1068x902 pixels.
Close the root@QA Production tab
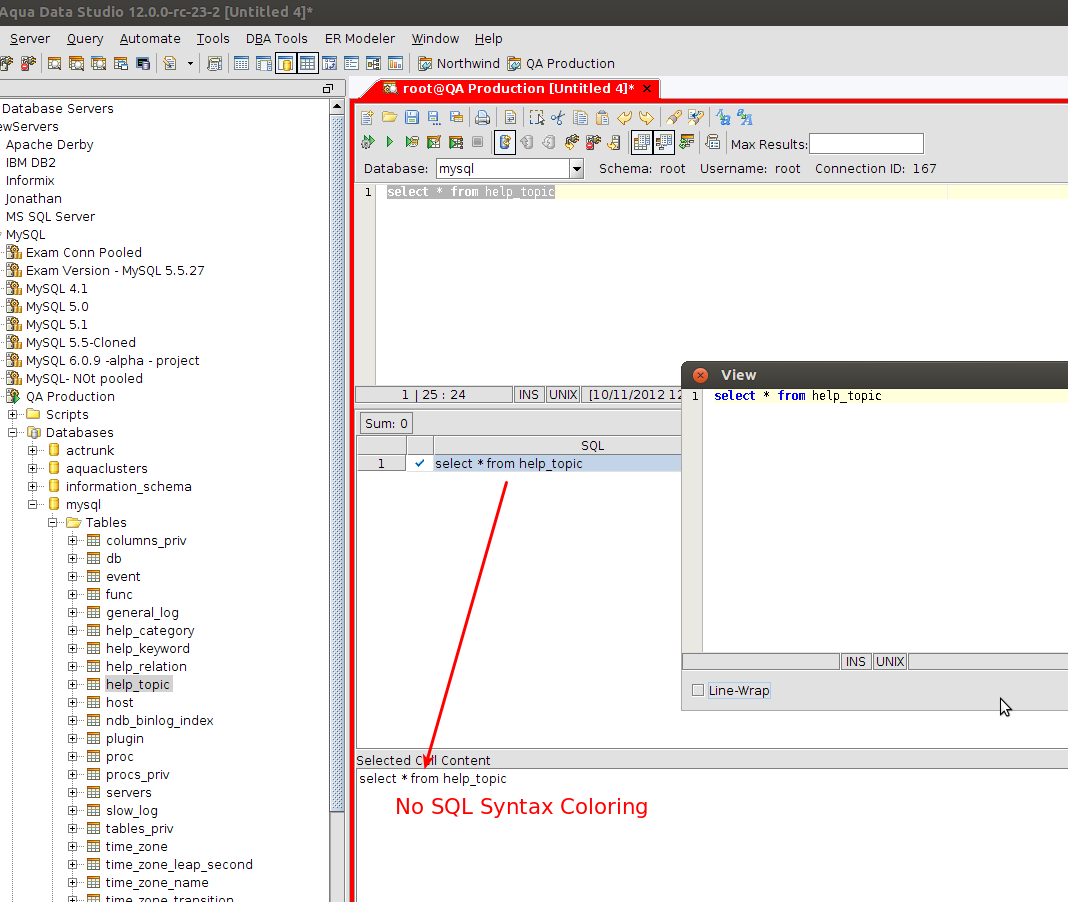647,89
